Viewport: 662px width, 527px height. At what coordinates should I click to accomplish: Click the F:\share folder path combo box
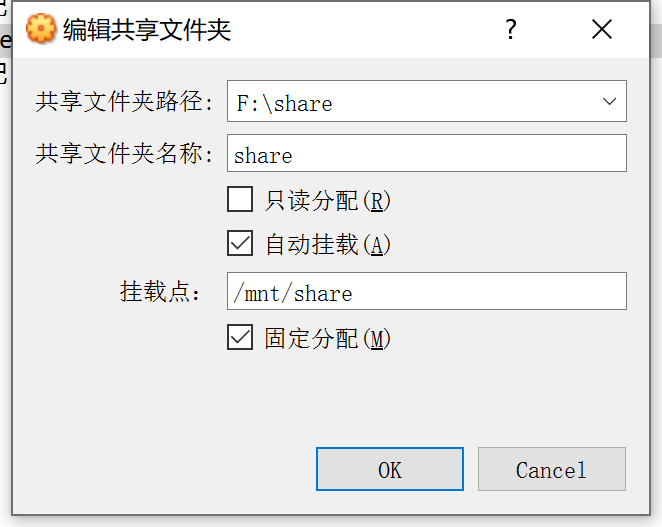tap(410, 102)
